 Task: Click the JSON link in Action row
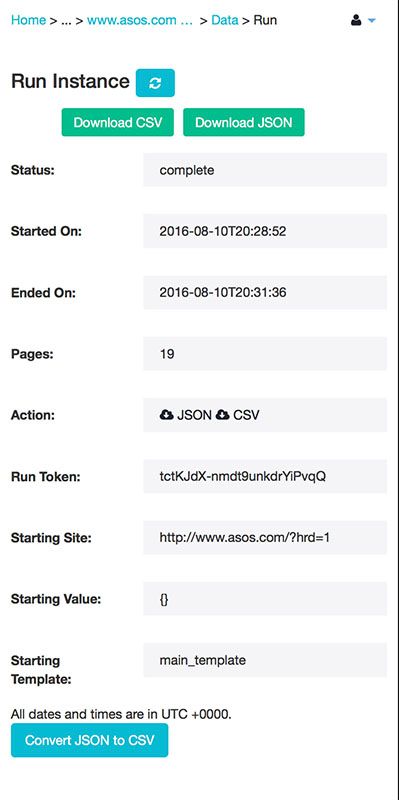pos(194,415)
